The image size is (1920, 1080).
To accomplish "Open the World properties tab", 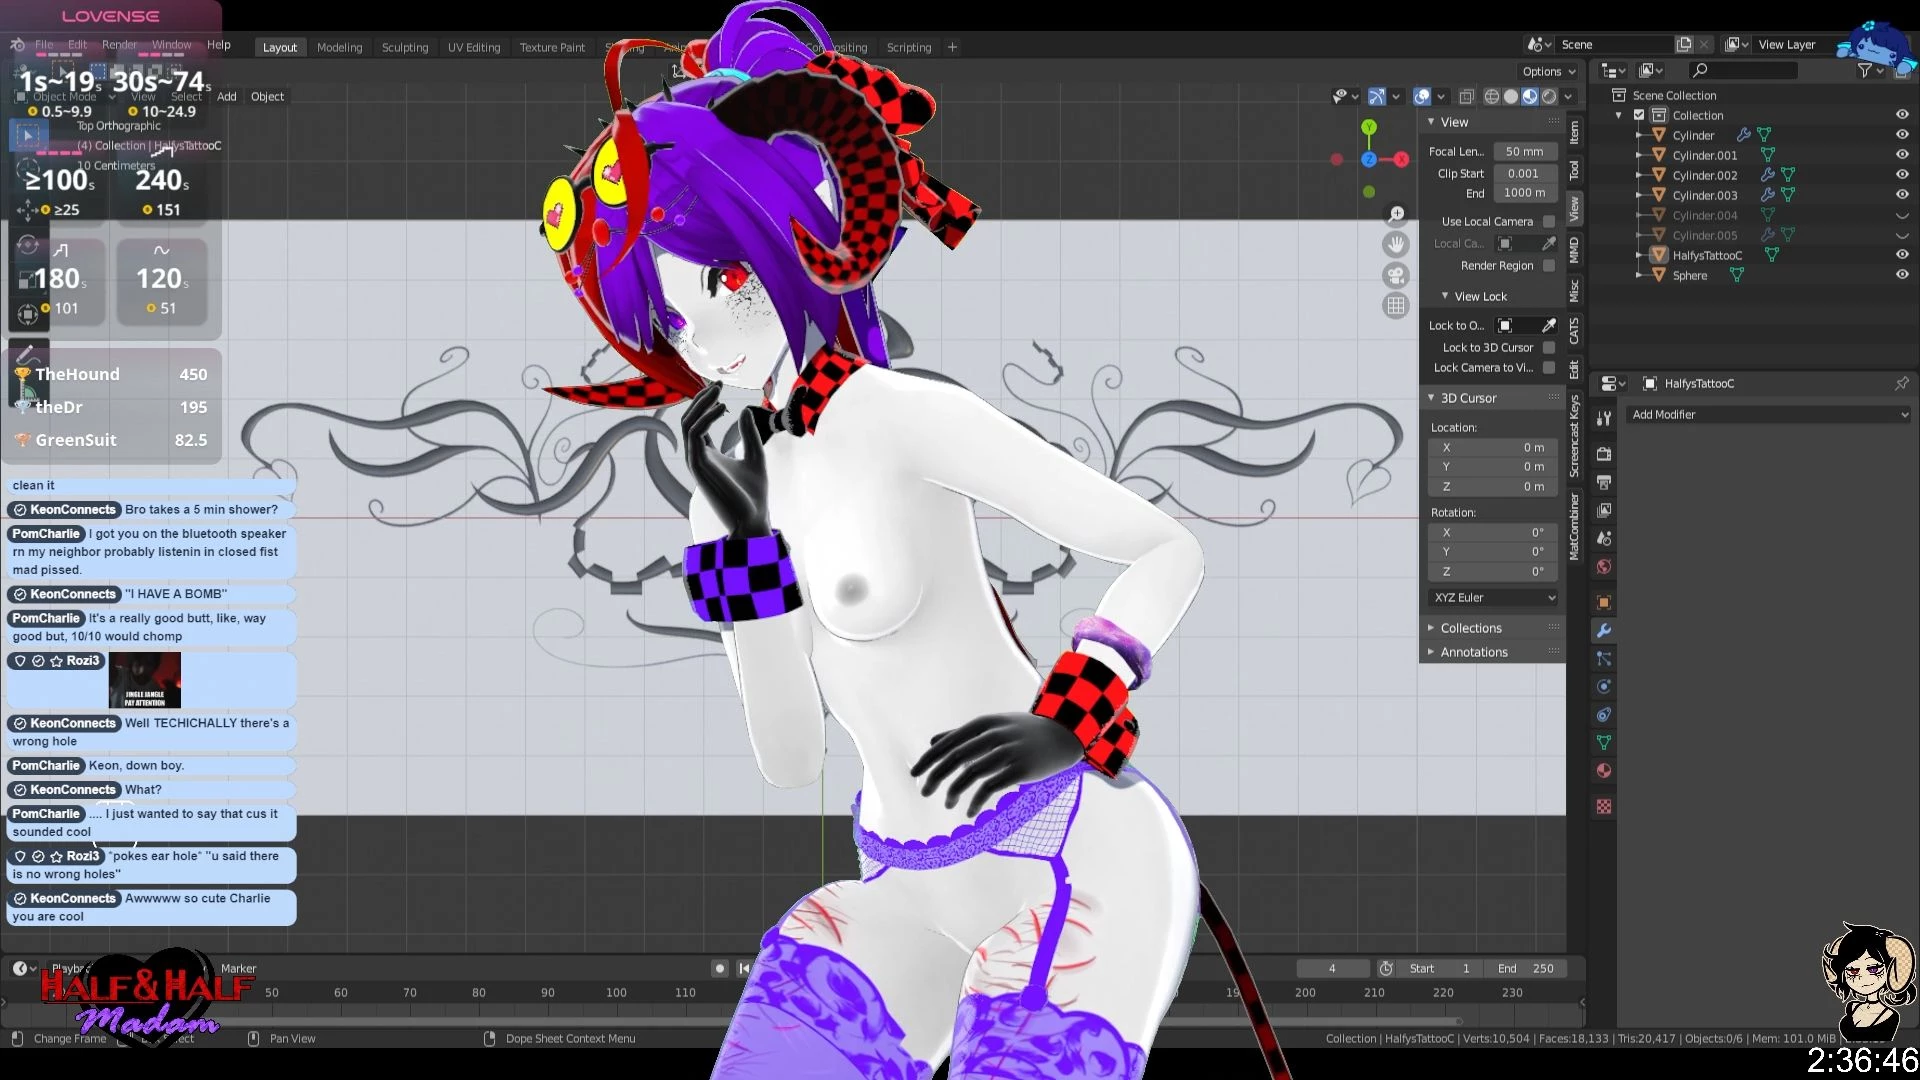I will pos(1604,567).
